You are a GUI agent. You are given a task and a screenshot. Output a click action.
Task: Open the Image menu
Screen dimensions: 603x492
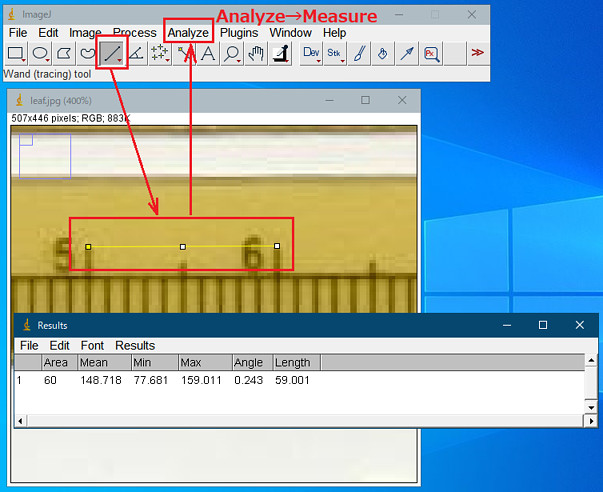[85, 33]
